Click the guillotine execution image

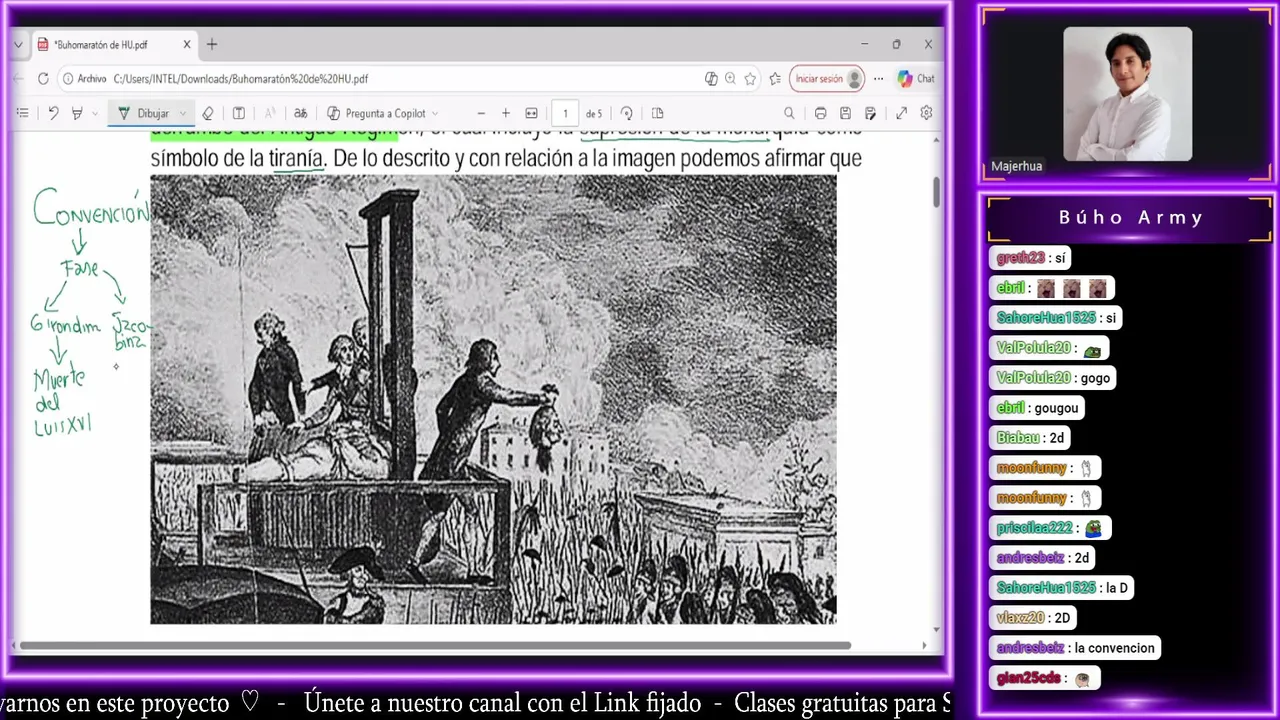[493, 399]
